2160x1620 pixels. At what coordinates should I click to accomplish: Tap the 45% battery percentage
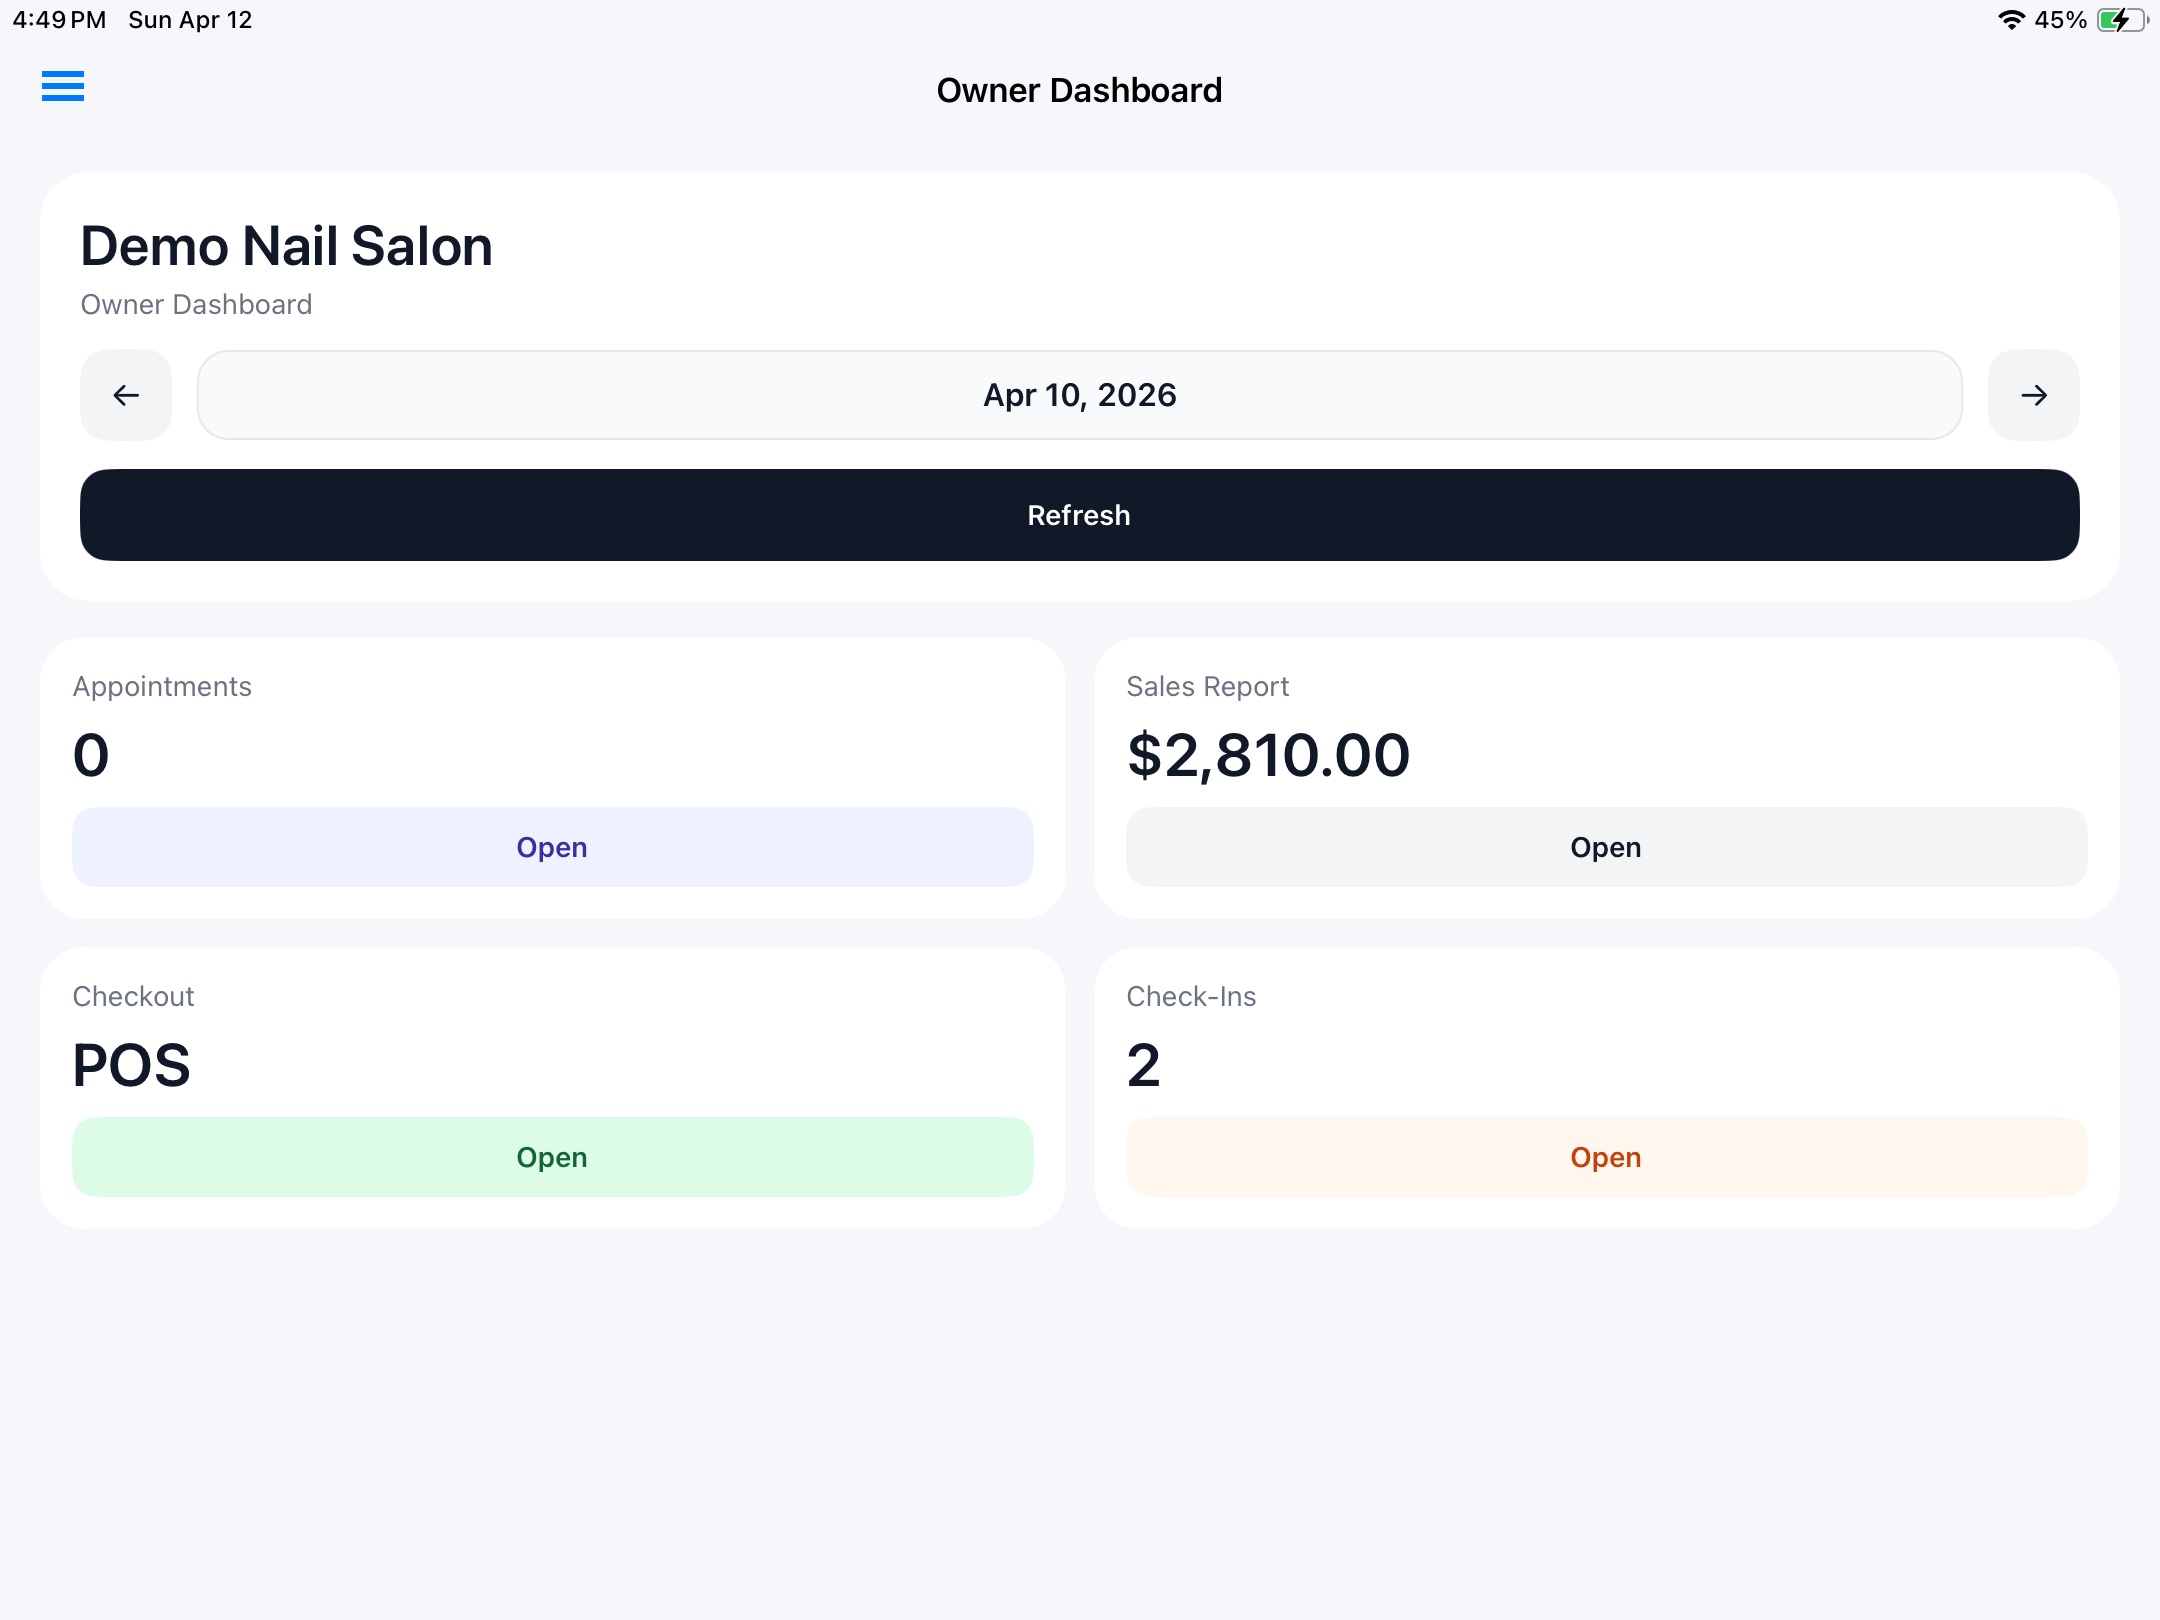click(x=2061, y=20)
